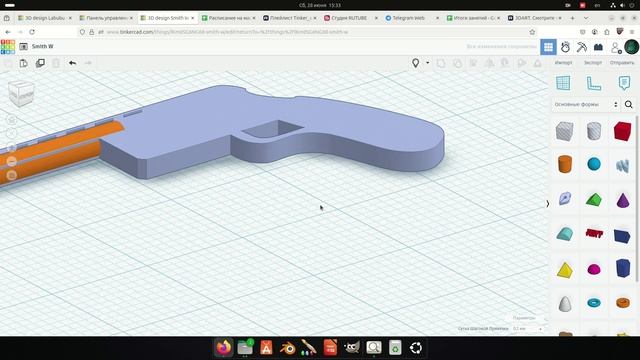Pick the striped Cylinder hole shape
This screenshot has width=640, height=360.
tap(594, 131)
